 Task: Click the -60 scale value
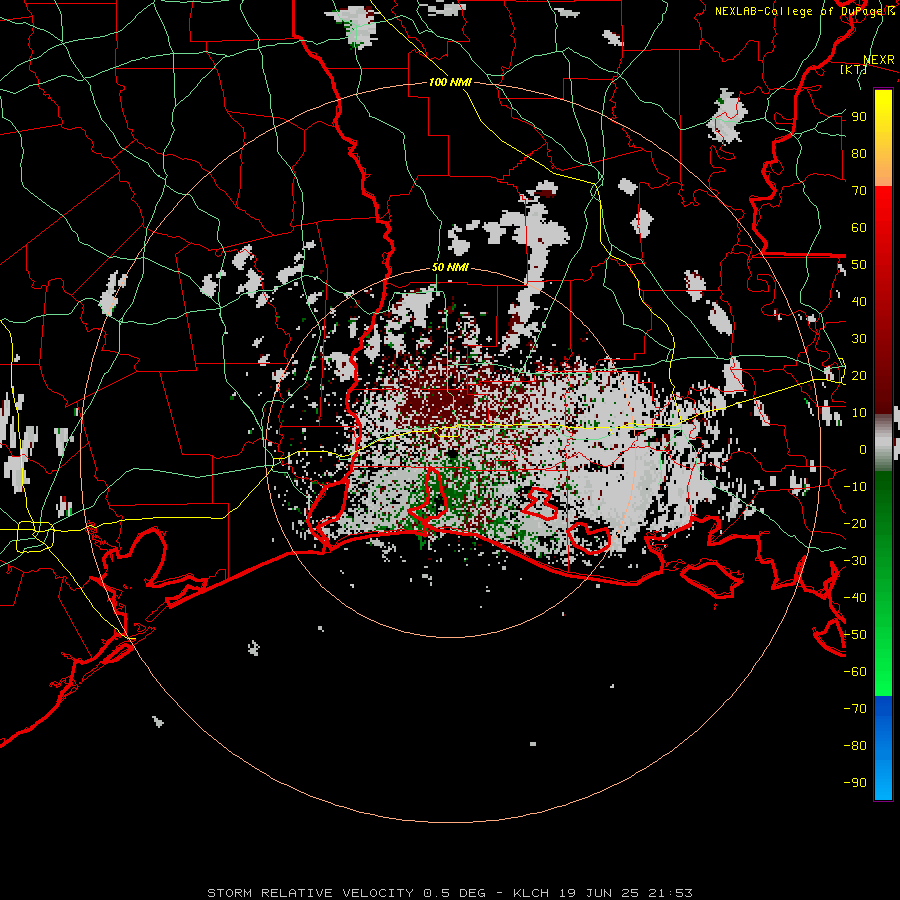855,672
